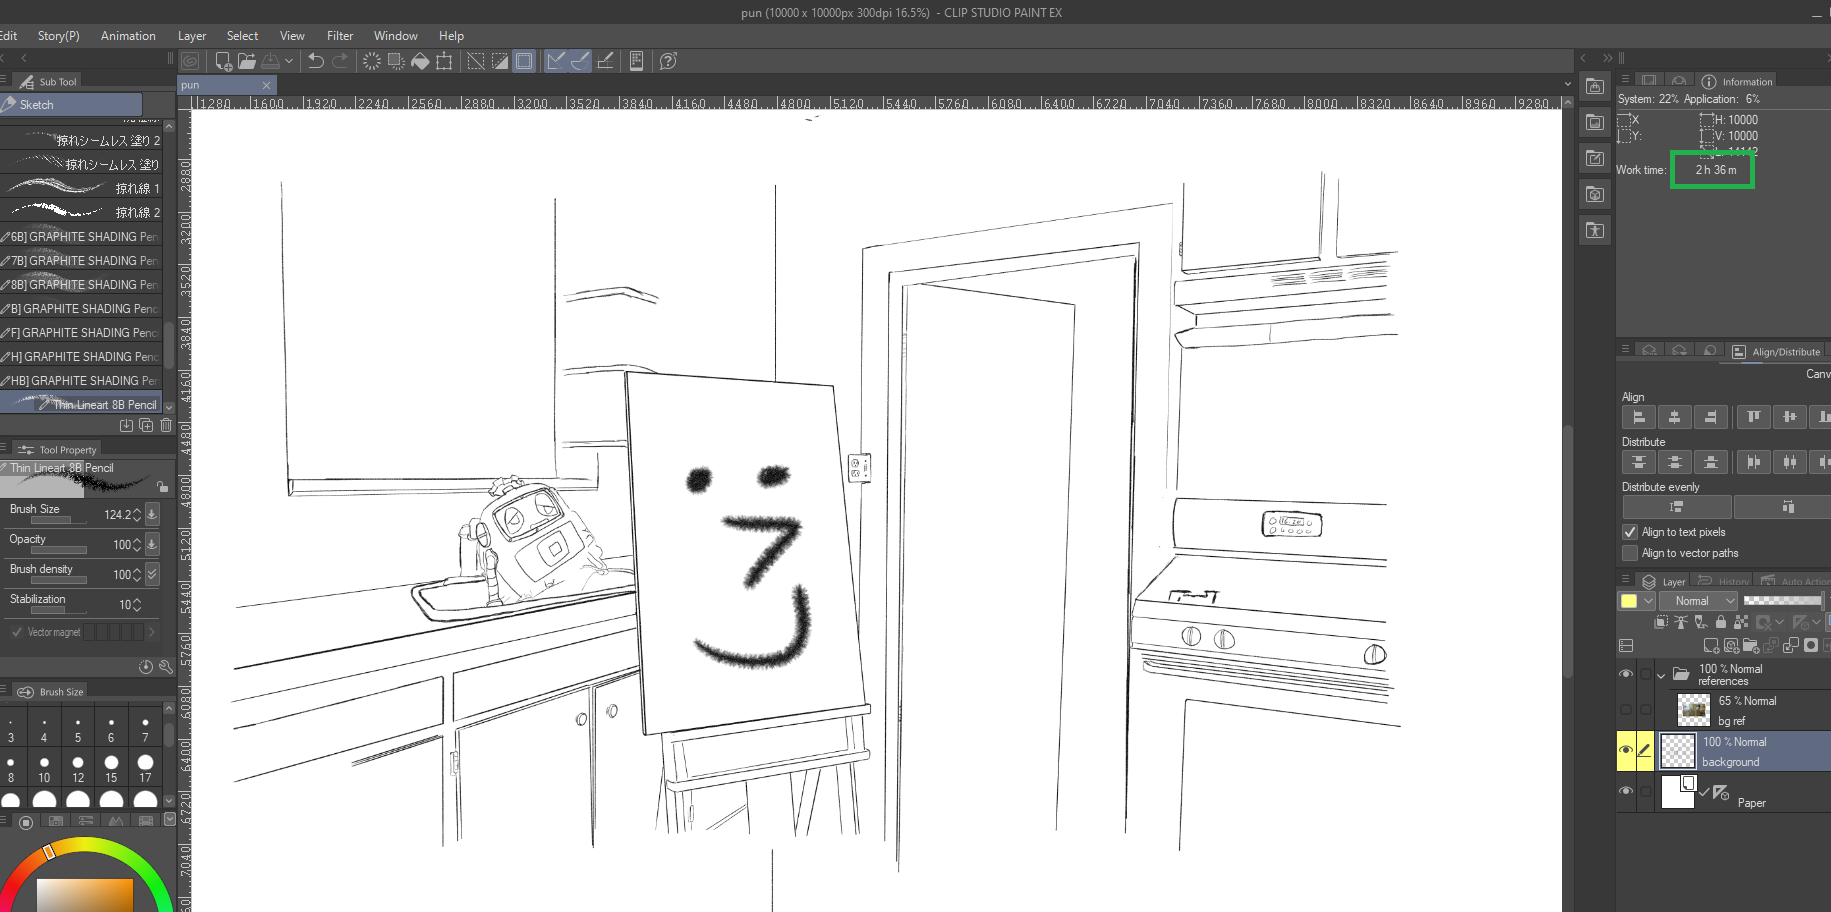Enable Align to vector paths
This screenshot has width=1831, height=912.
click(1630, 553)
